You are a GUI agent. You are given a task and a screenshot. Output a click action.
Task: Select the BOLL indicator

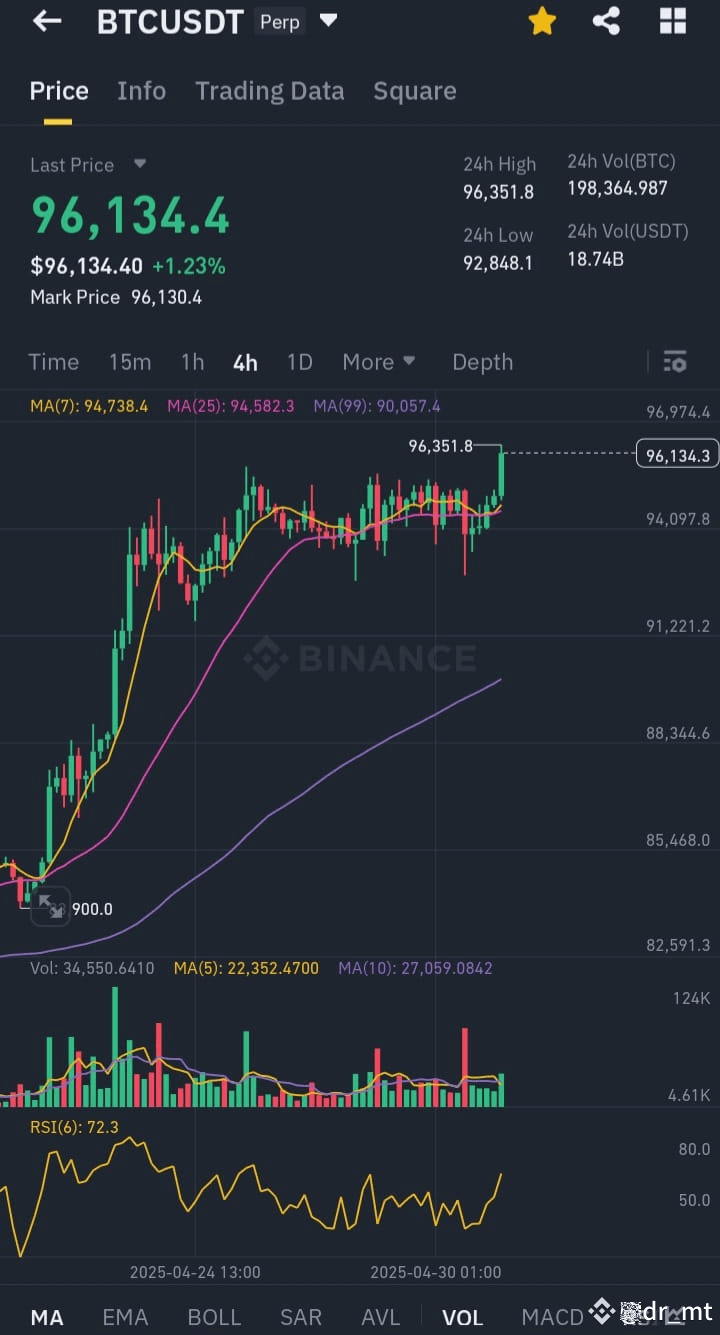tap(214, 1317)
